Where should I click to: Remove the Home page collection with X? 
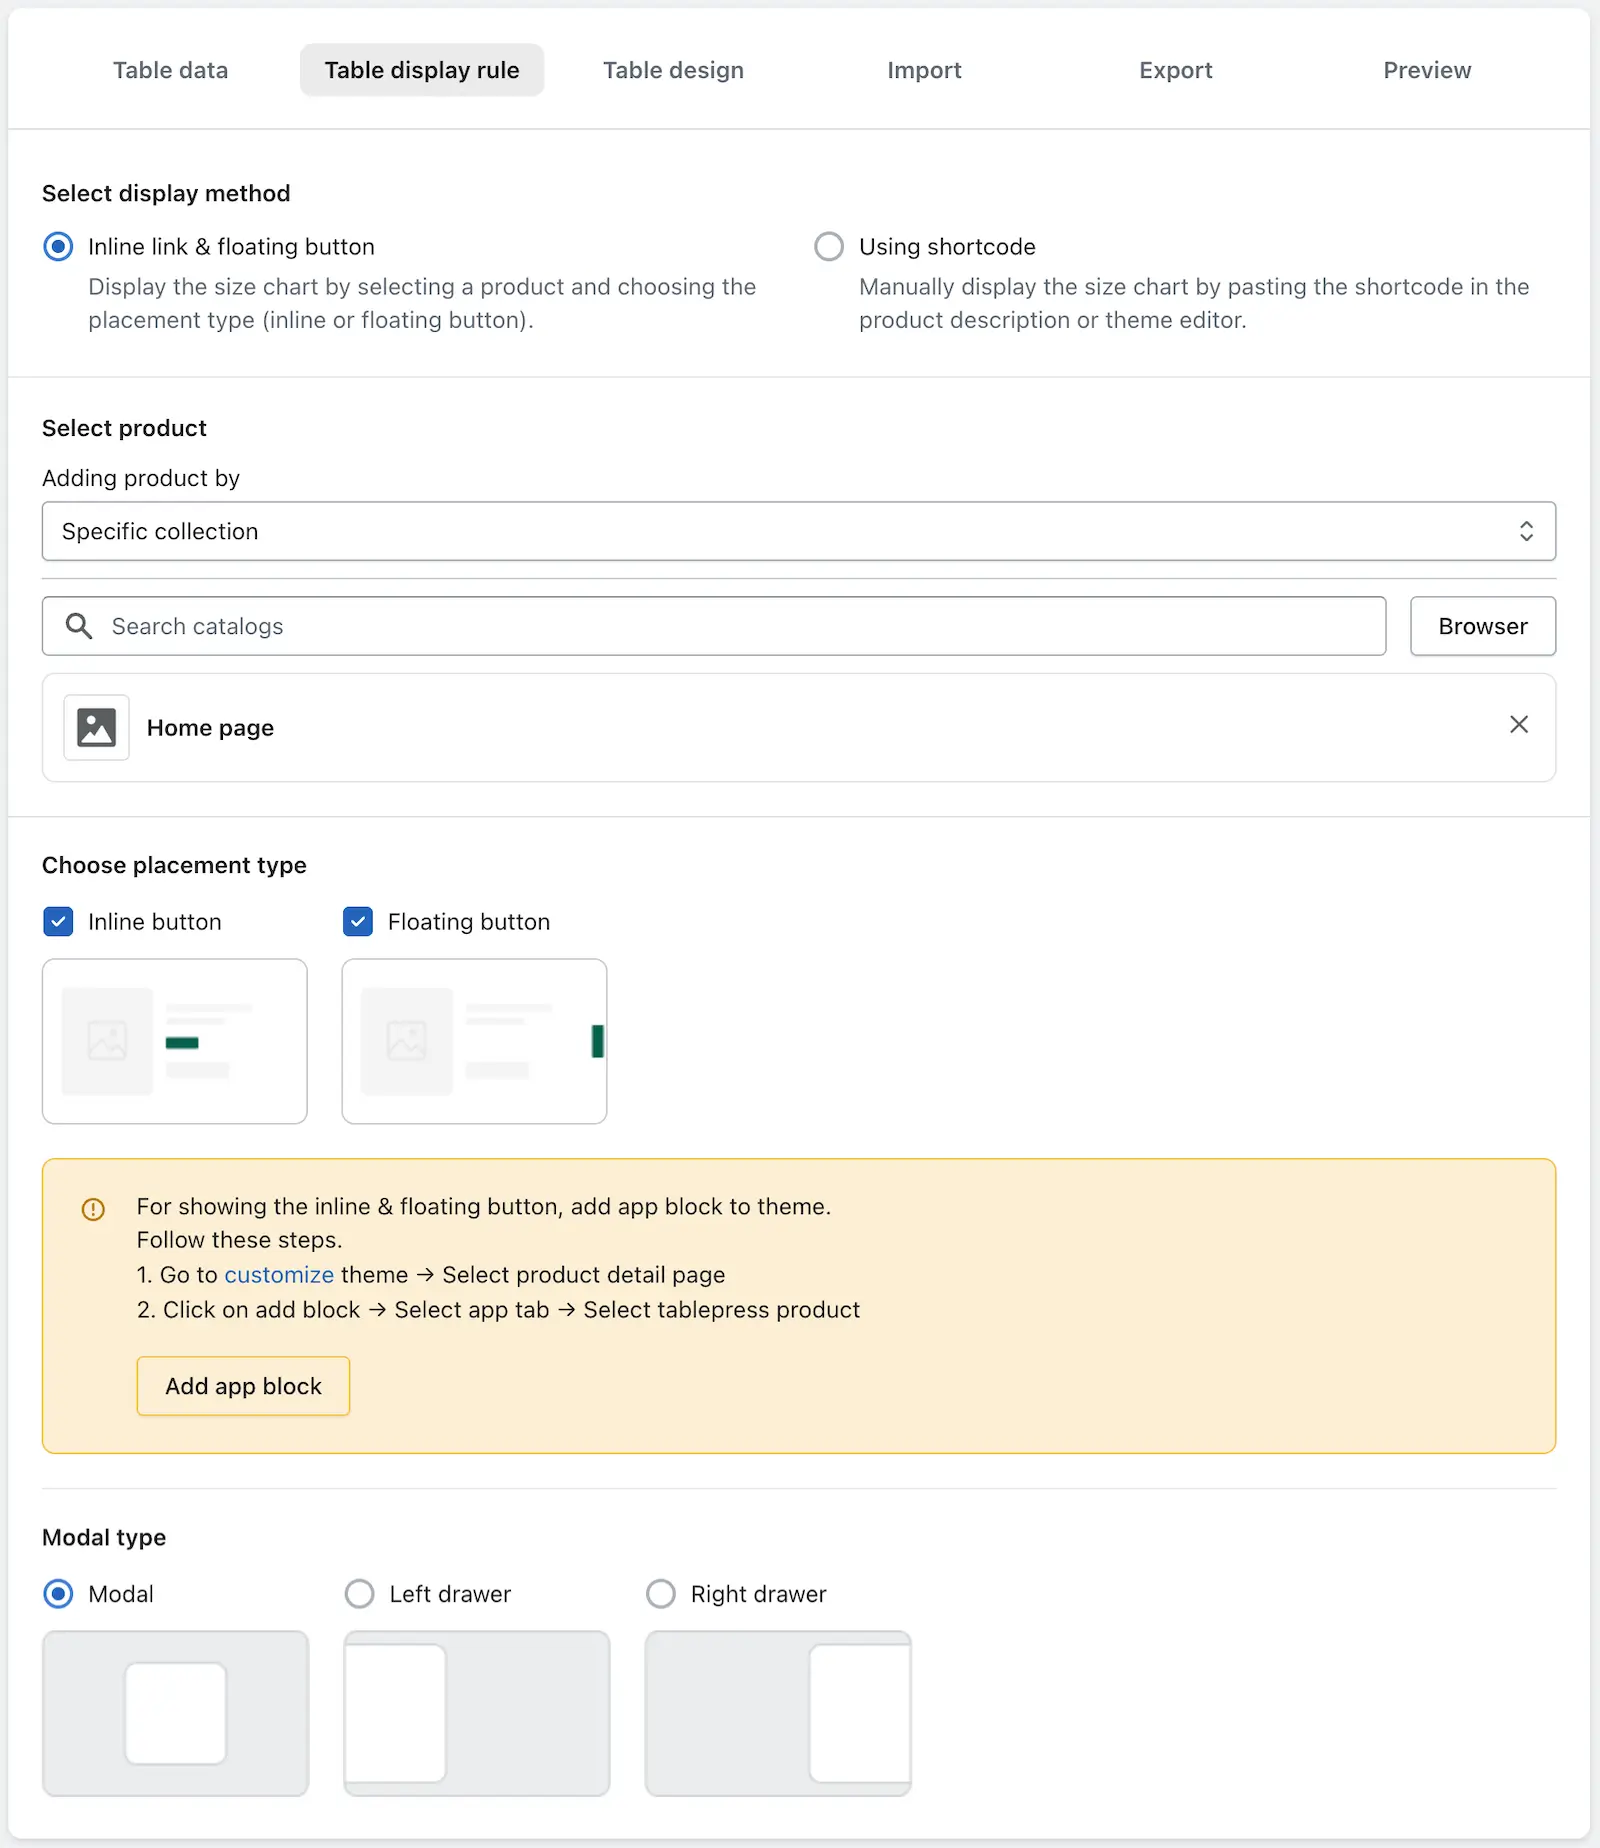1518,724
